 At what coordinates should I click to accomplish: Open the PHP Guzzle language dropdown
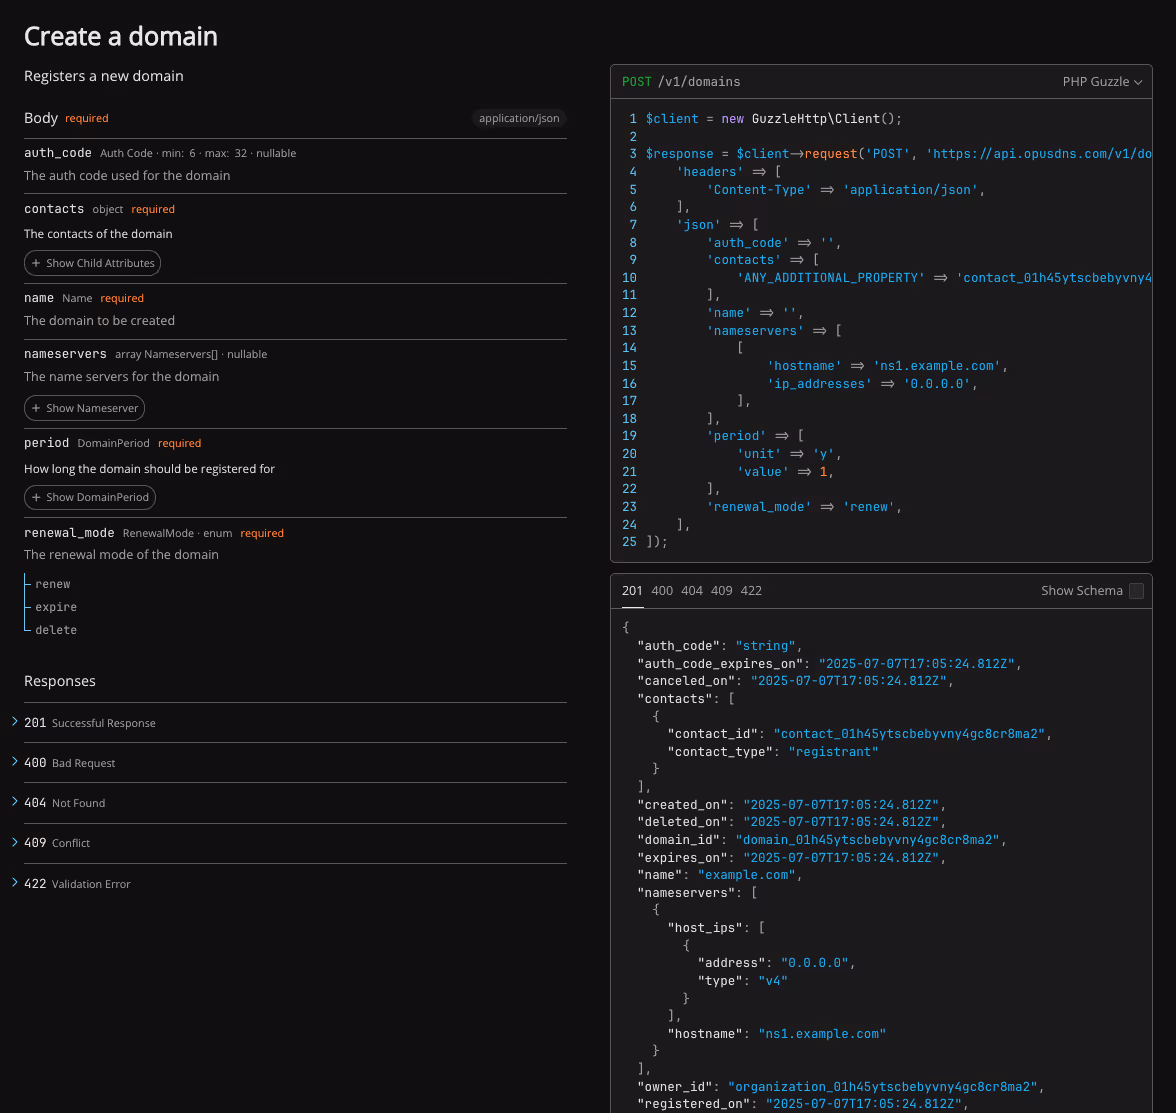click(x=1103, y=82)
